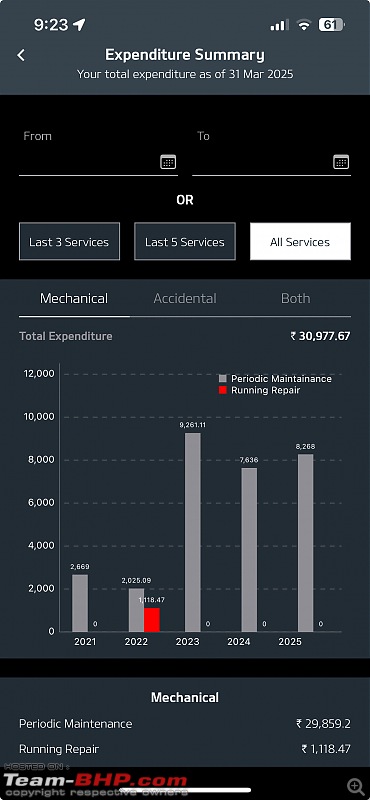
Task: Tap the battery indicator icon
Action: pos(331,24)
